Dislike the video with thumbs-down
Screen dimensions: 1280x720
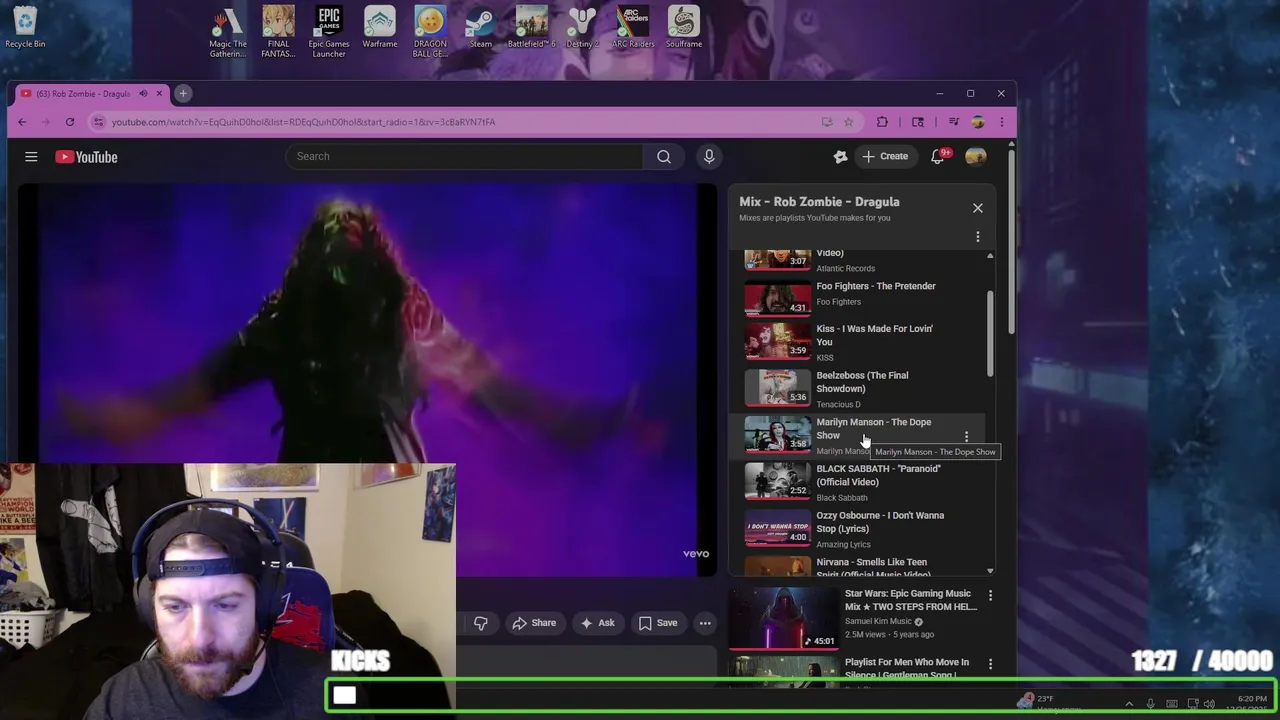coord(481,623)
